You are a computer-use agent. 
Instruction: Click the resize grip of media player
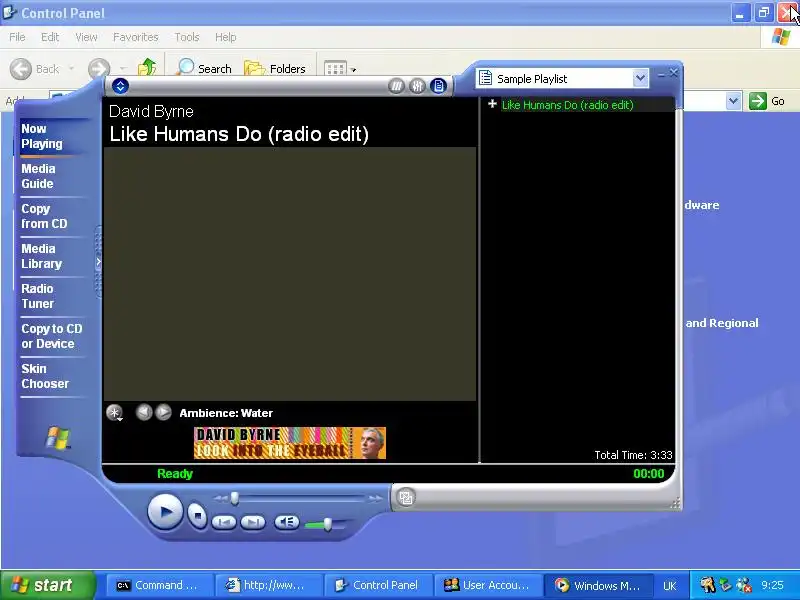[x=676, y=504]
